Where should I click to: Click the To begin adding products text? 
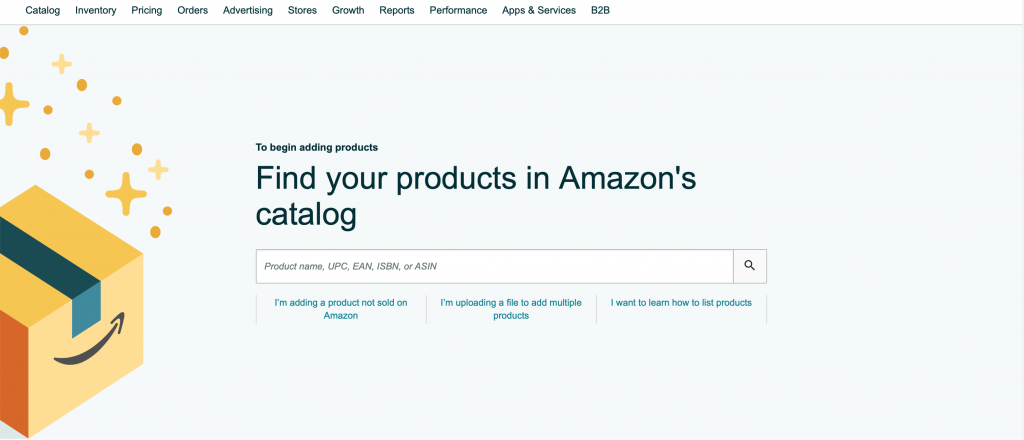click(x=317, y=148)
